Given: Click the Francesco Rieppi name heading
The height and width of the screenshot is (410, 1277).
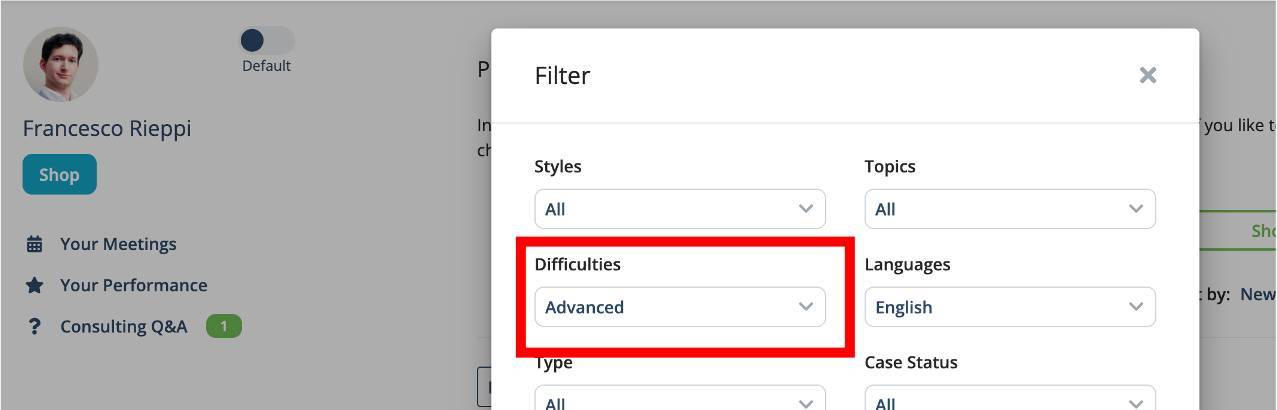Looking at the screenshot, I should [107, 128].
